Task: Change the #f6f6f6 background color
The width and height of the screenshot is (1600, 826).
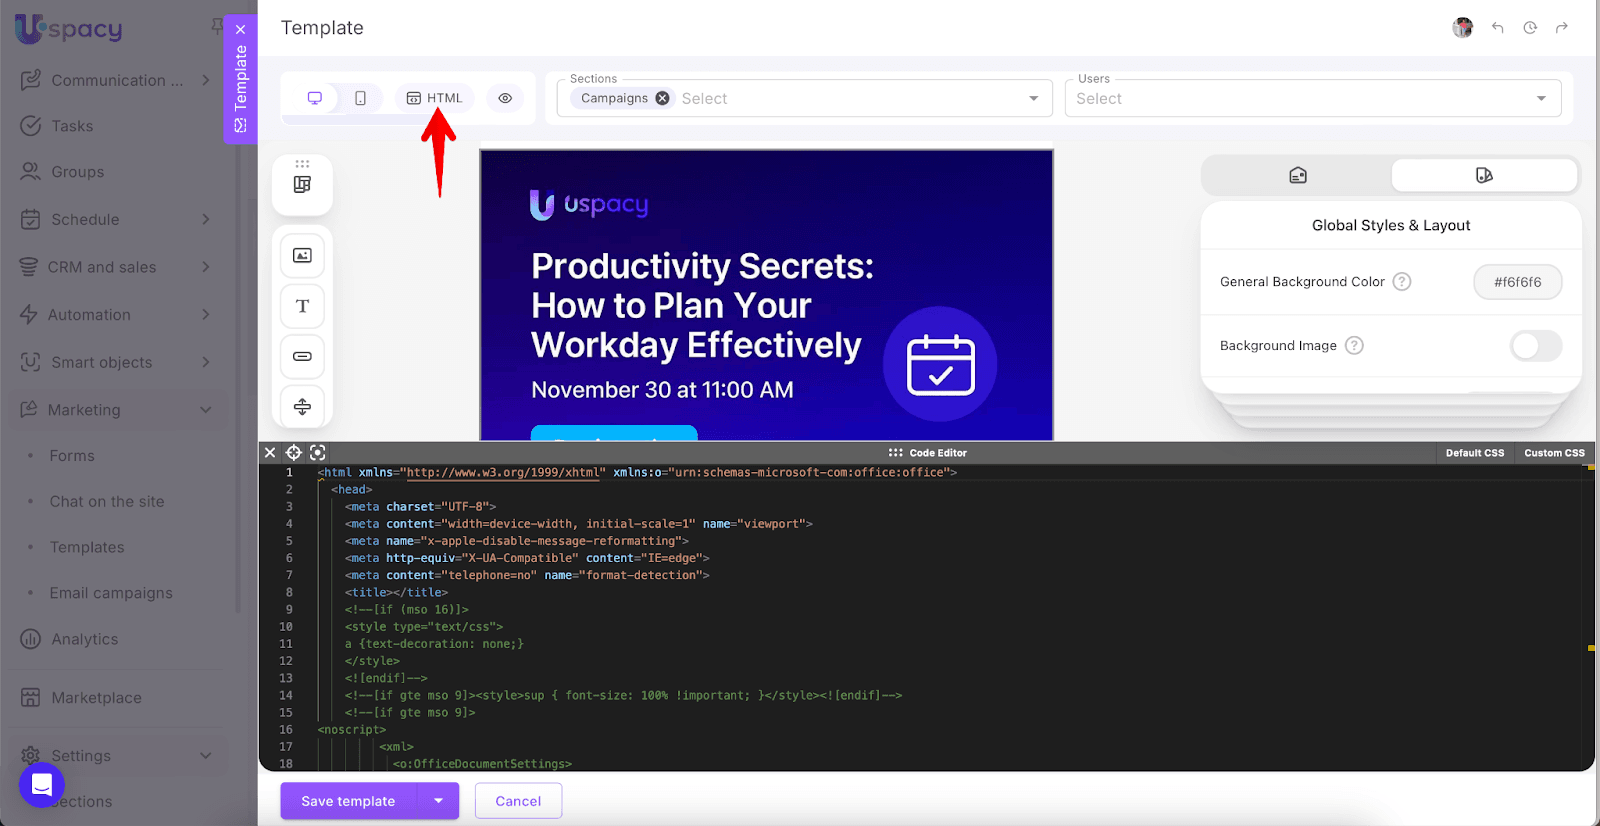Action: tap(1517, 282)
